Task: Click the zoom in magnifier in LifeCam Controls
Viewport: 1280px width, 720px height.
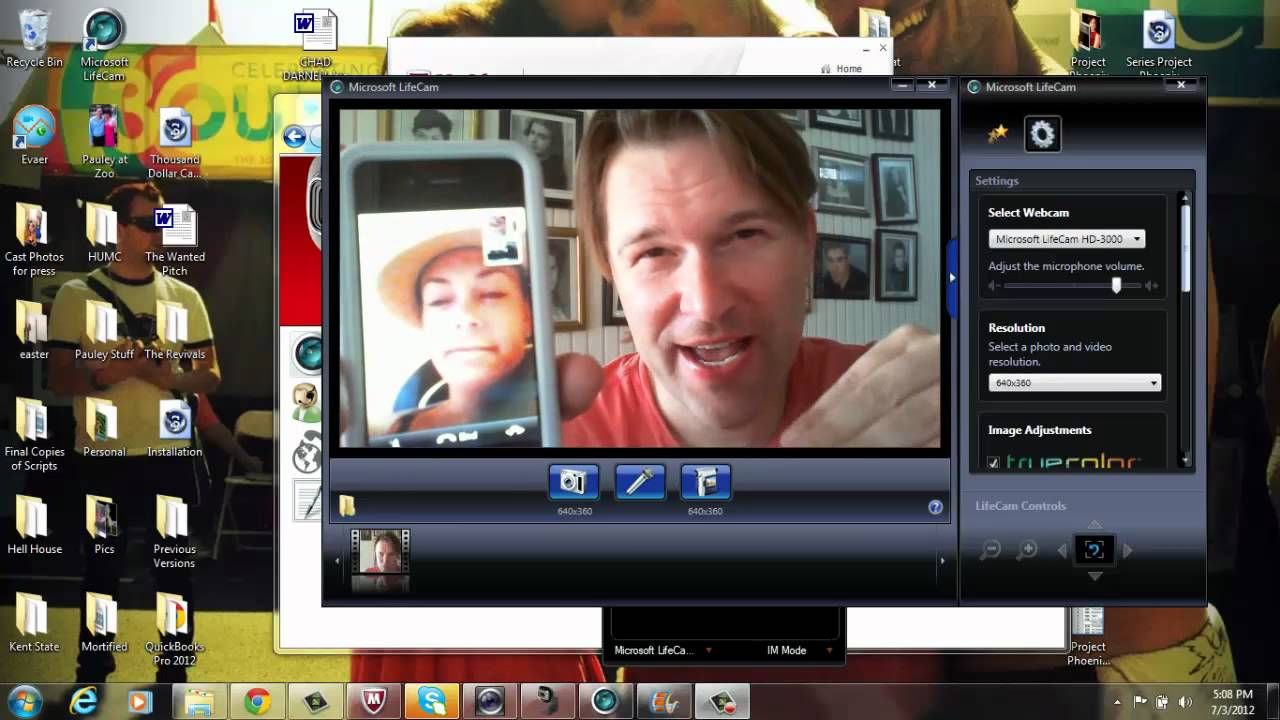Action: (1027, 550)
